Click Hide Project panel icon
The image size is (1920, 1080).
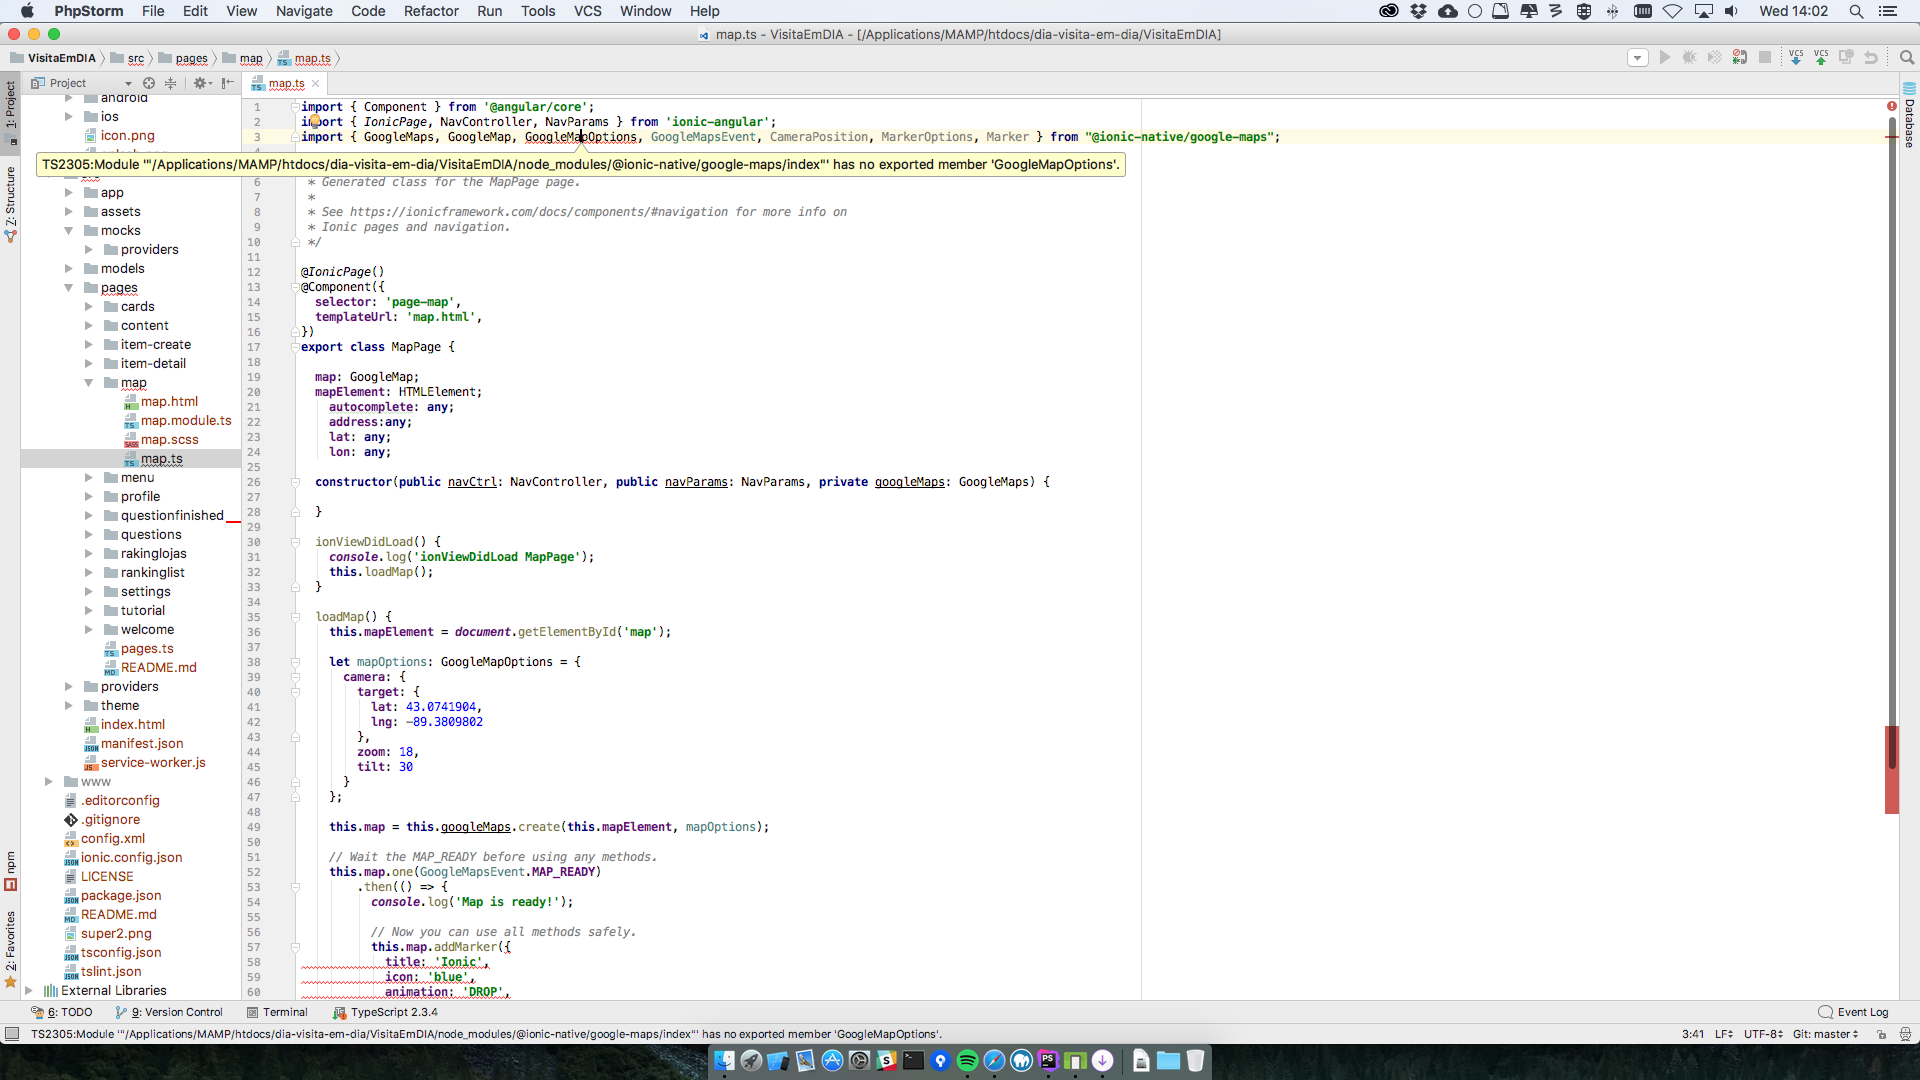point(228,83)
